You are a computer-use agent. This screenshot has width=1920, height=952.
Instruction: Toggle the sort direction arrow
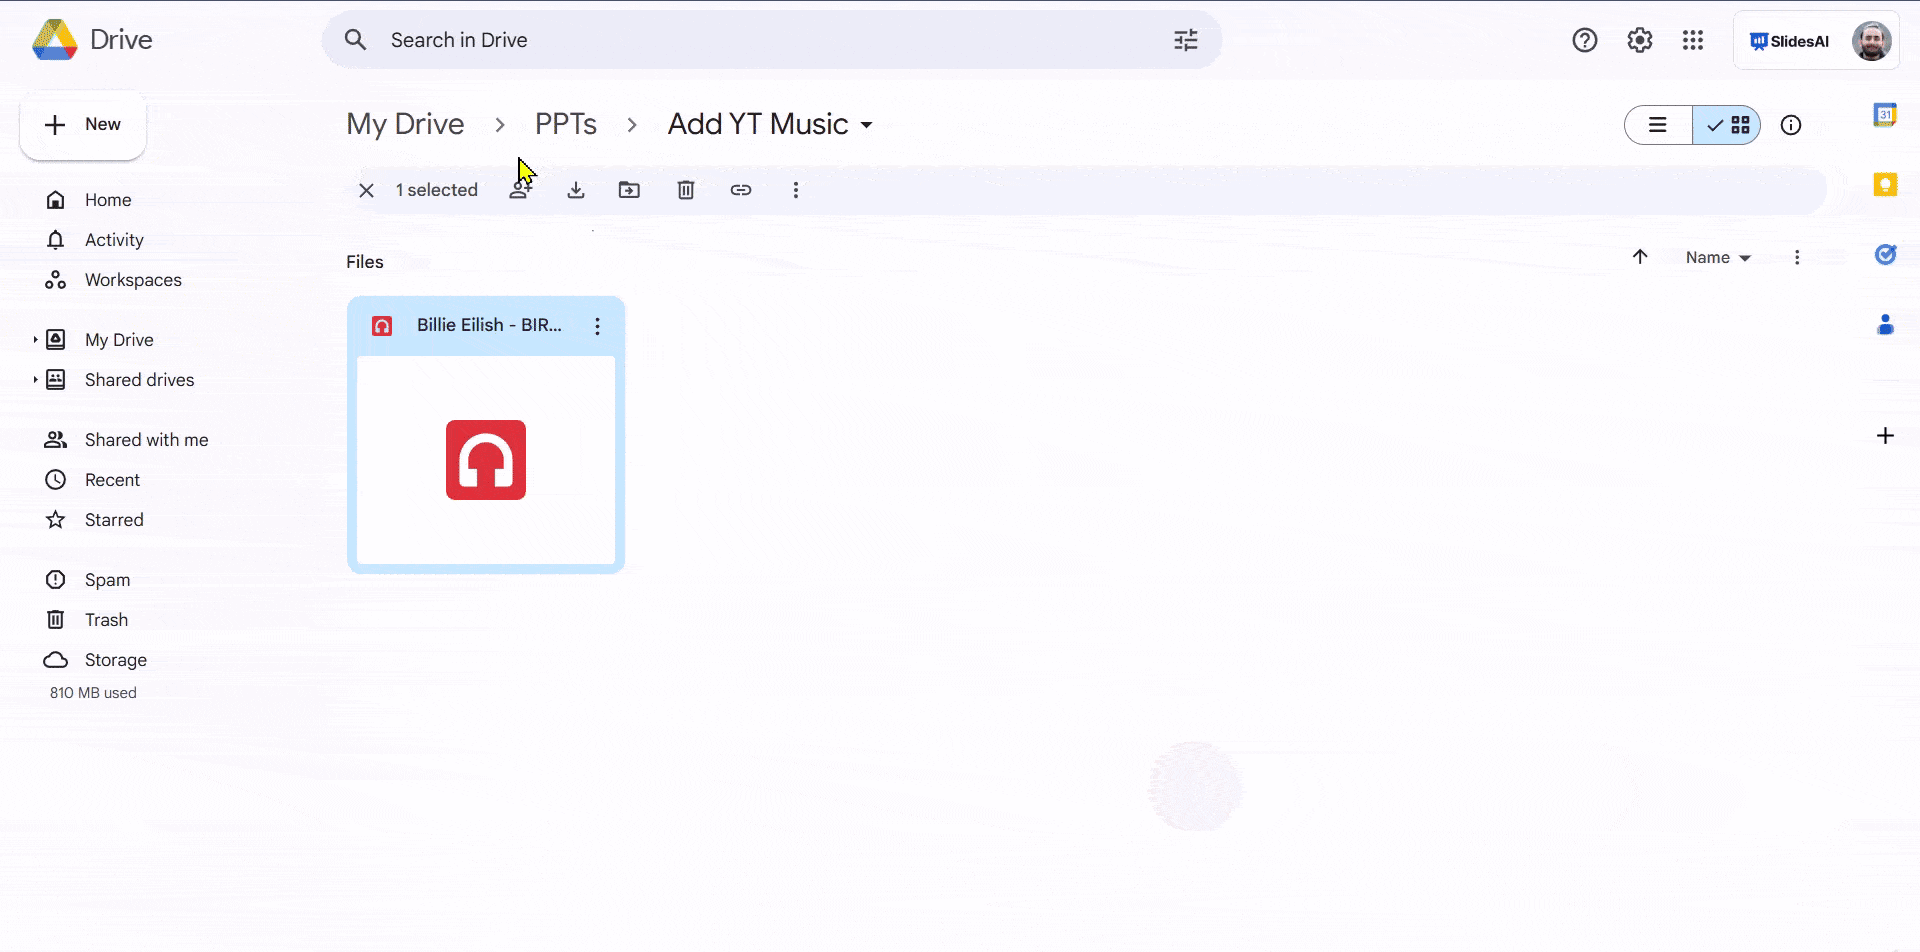(1639, 257)
